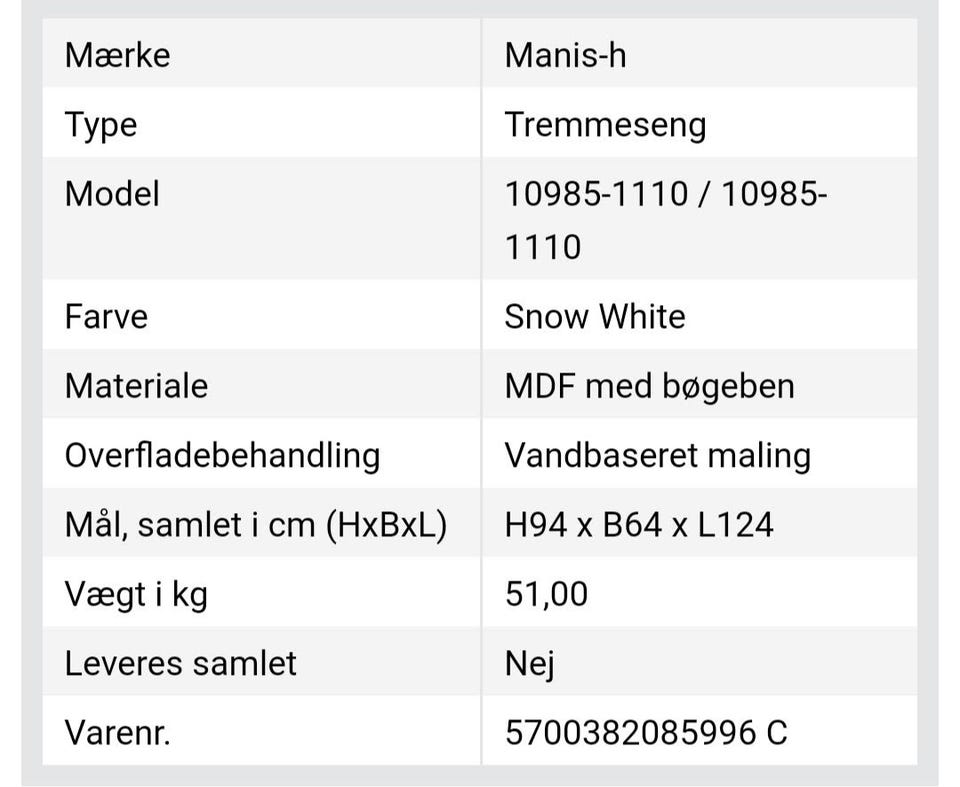960x787 pixels.
Task: Select the H94 x B64 x L124 dimensions
Action: click(x=639, y=525)
